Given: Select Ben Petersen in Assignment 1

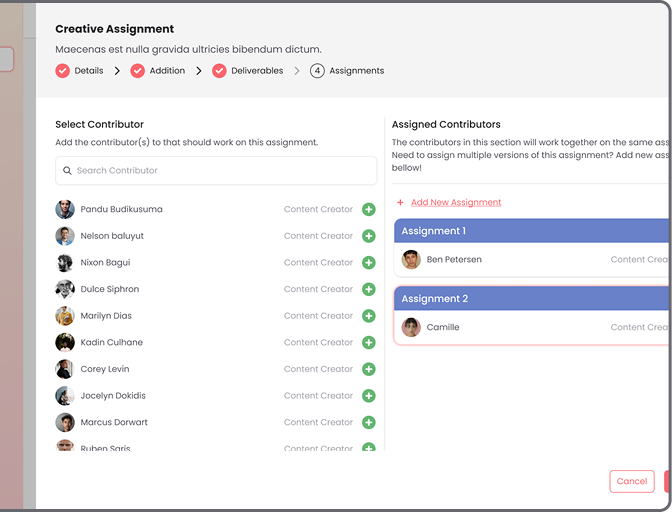Looking at the screenshot, I should (x=454, y=260).
